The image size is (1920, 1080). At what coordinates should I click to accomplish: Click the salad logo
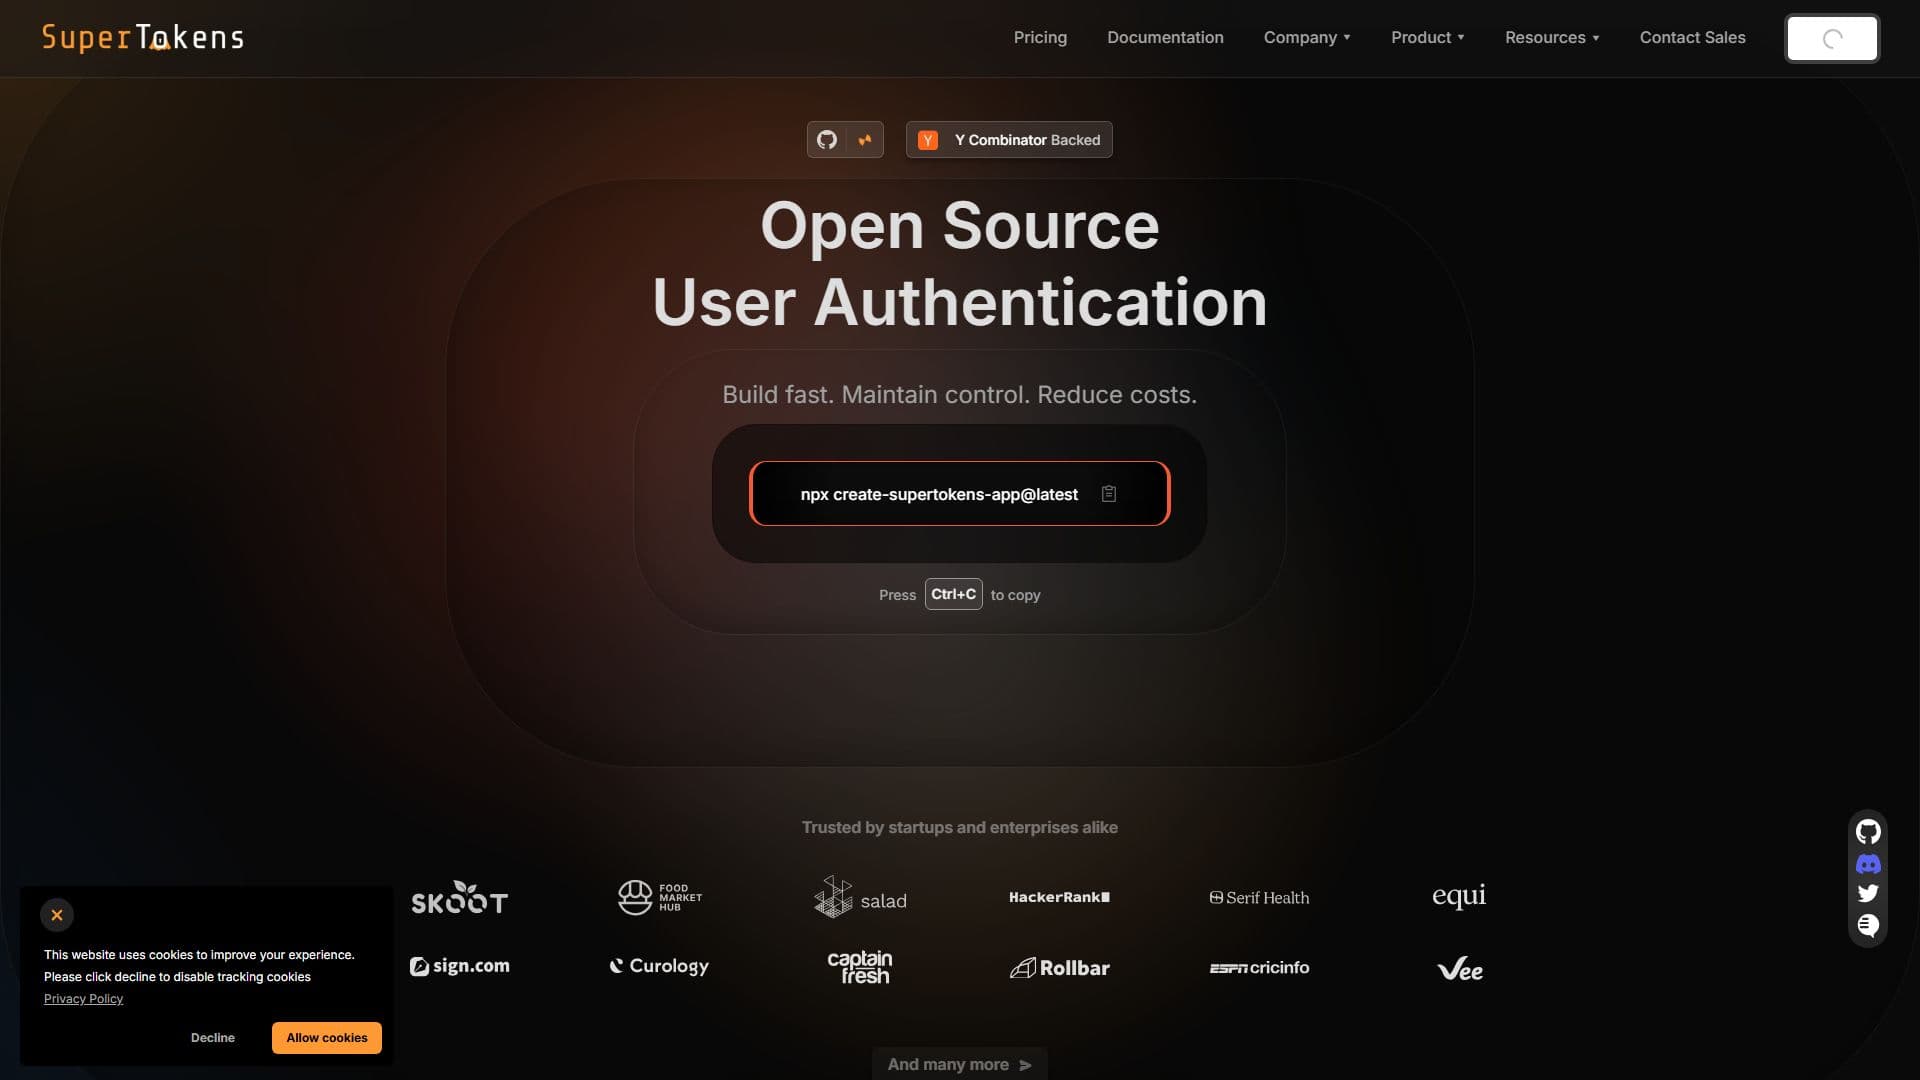coord(860,898)
